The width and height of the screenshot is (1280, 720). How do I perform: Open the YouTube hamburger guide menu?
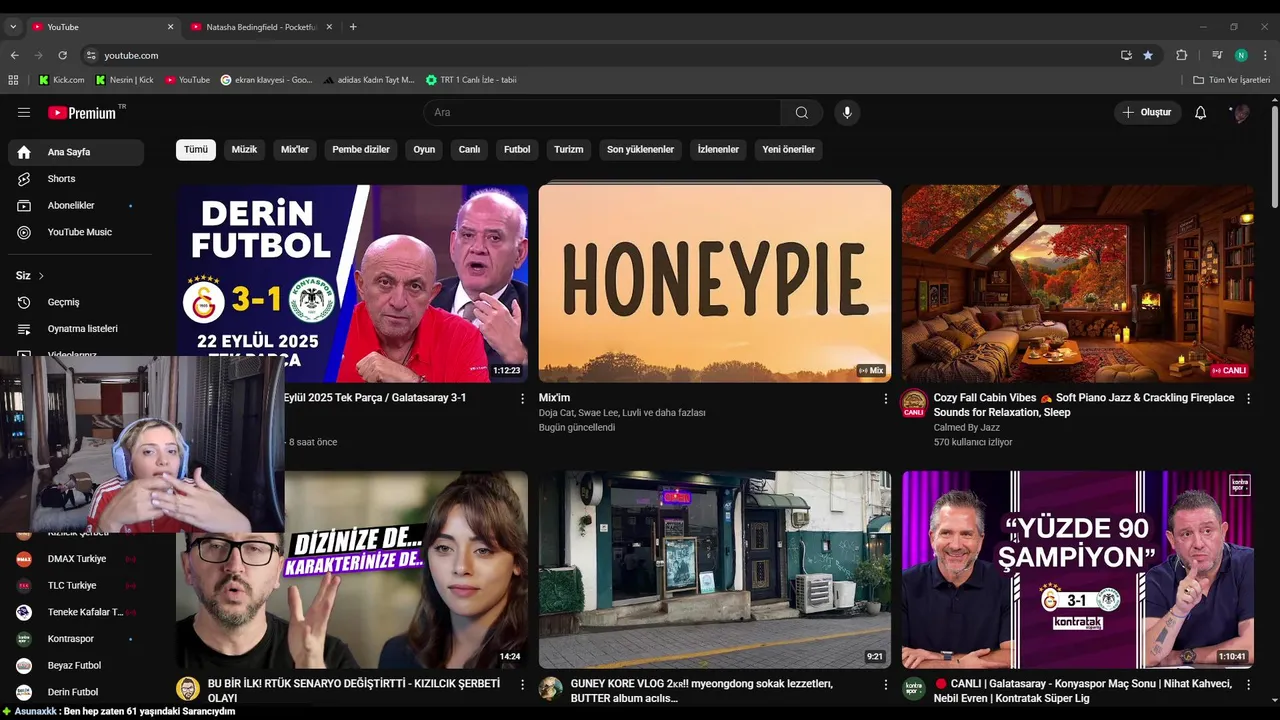tap(24, 112)
